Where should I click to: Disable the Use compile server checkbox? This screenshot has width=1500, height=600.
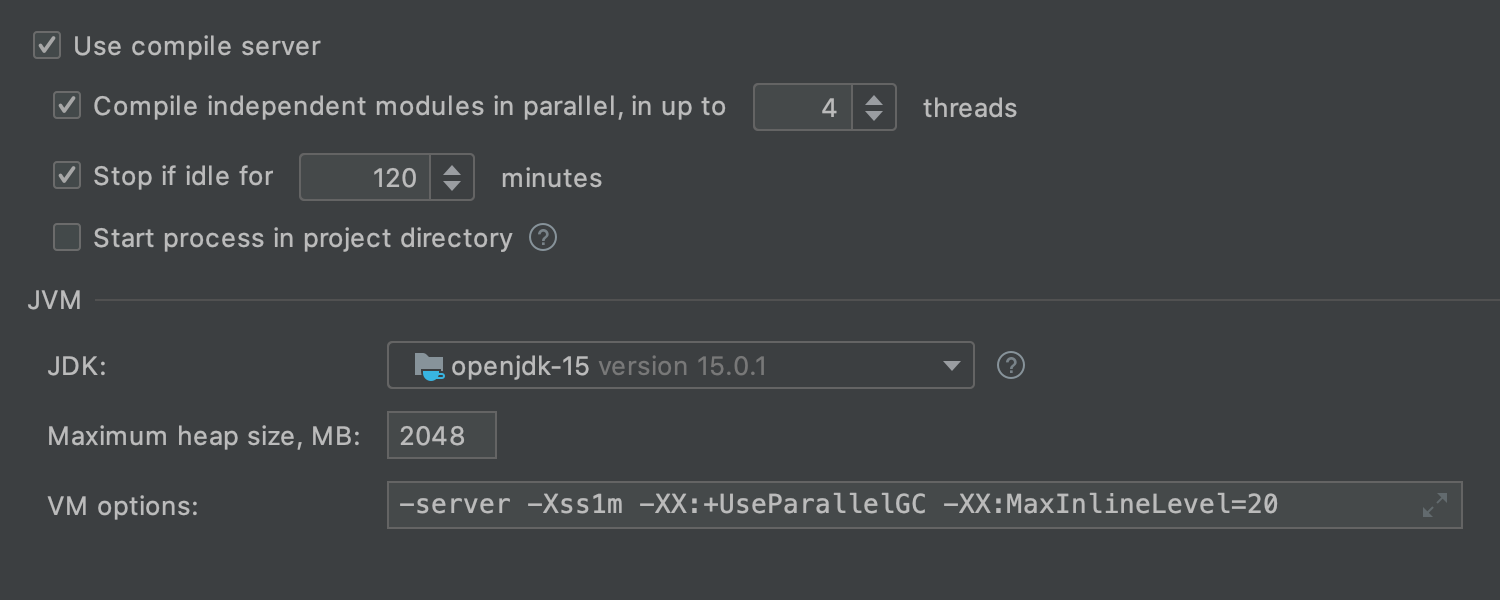tap(47, 46)
